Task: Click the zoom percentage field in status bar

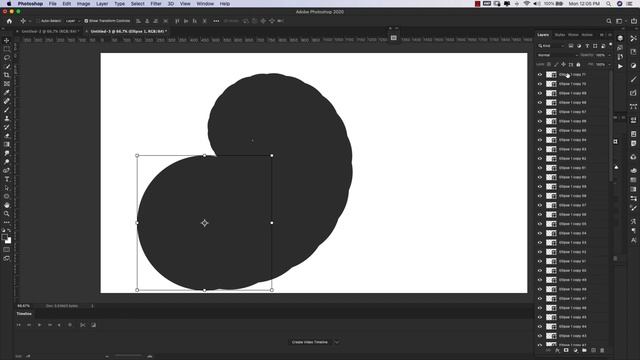Action: pyautogui.click(x=24, y=306)
